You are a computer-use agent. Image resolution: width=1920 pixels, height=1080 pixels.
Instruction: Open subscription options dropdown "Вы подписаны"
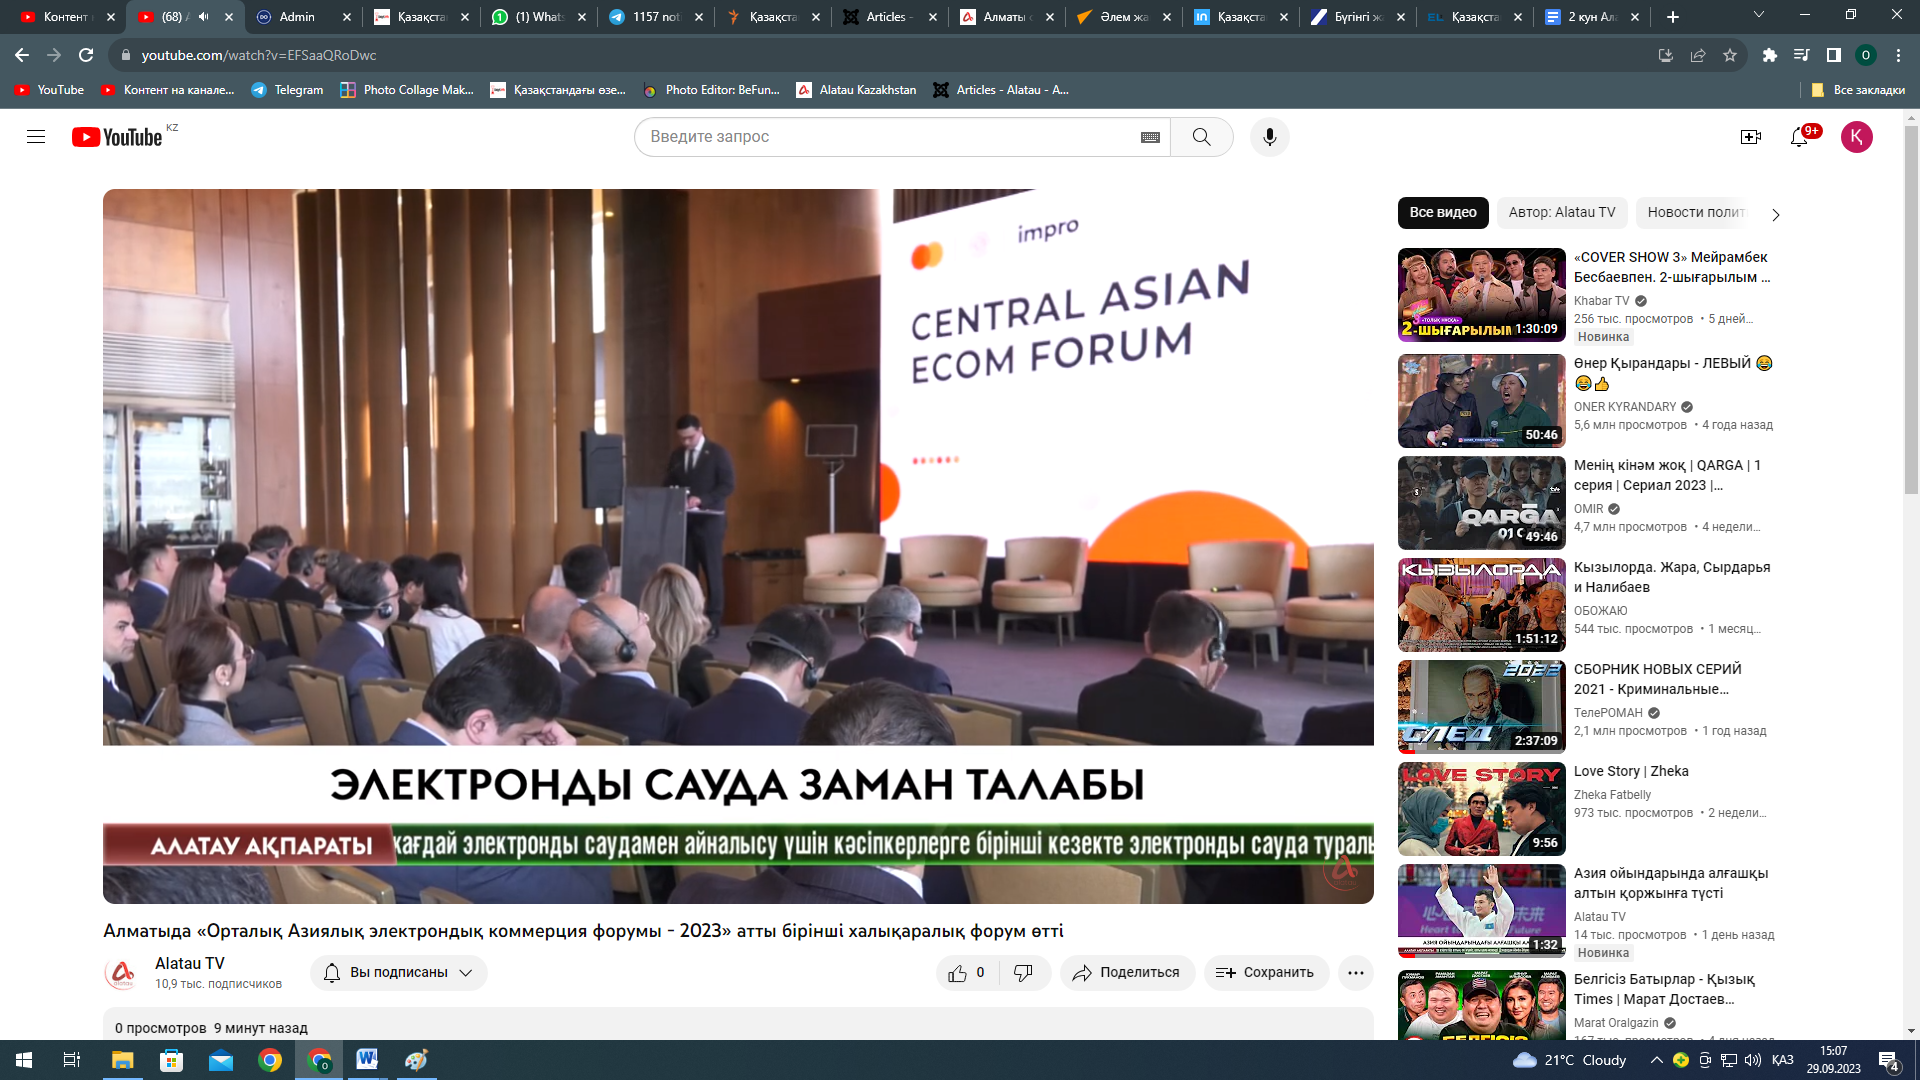[x=398, y=973]
